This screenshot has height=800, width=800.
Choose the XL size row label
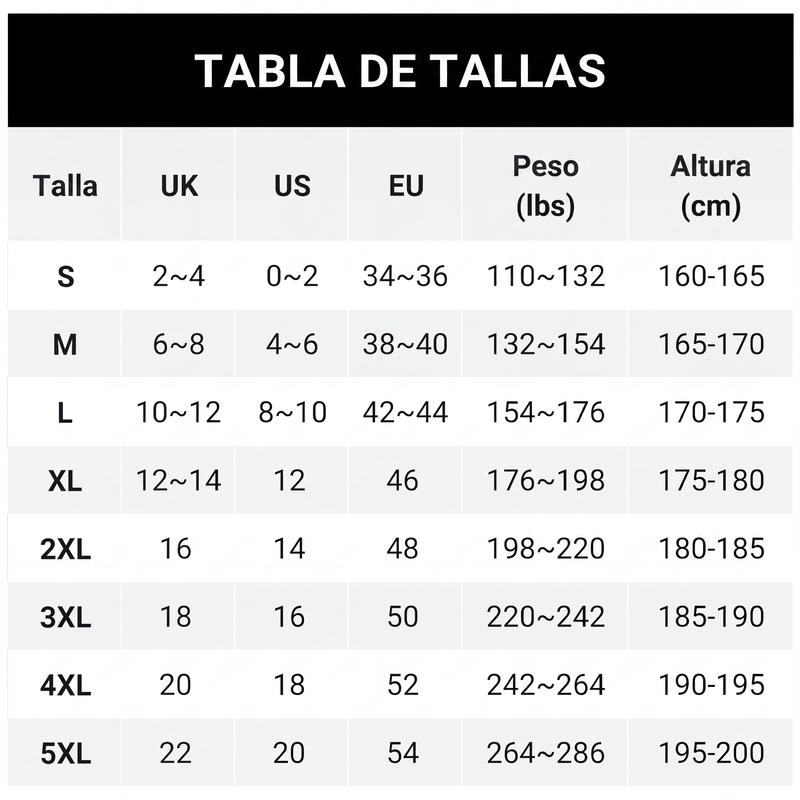click(x=65, y=480)
